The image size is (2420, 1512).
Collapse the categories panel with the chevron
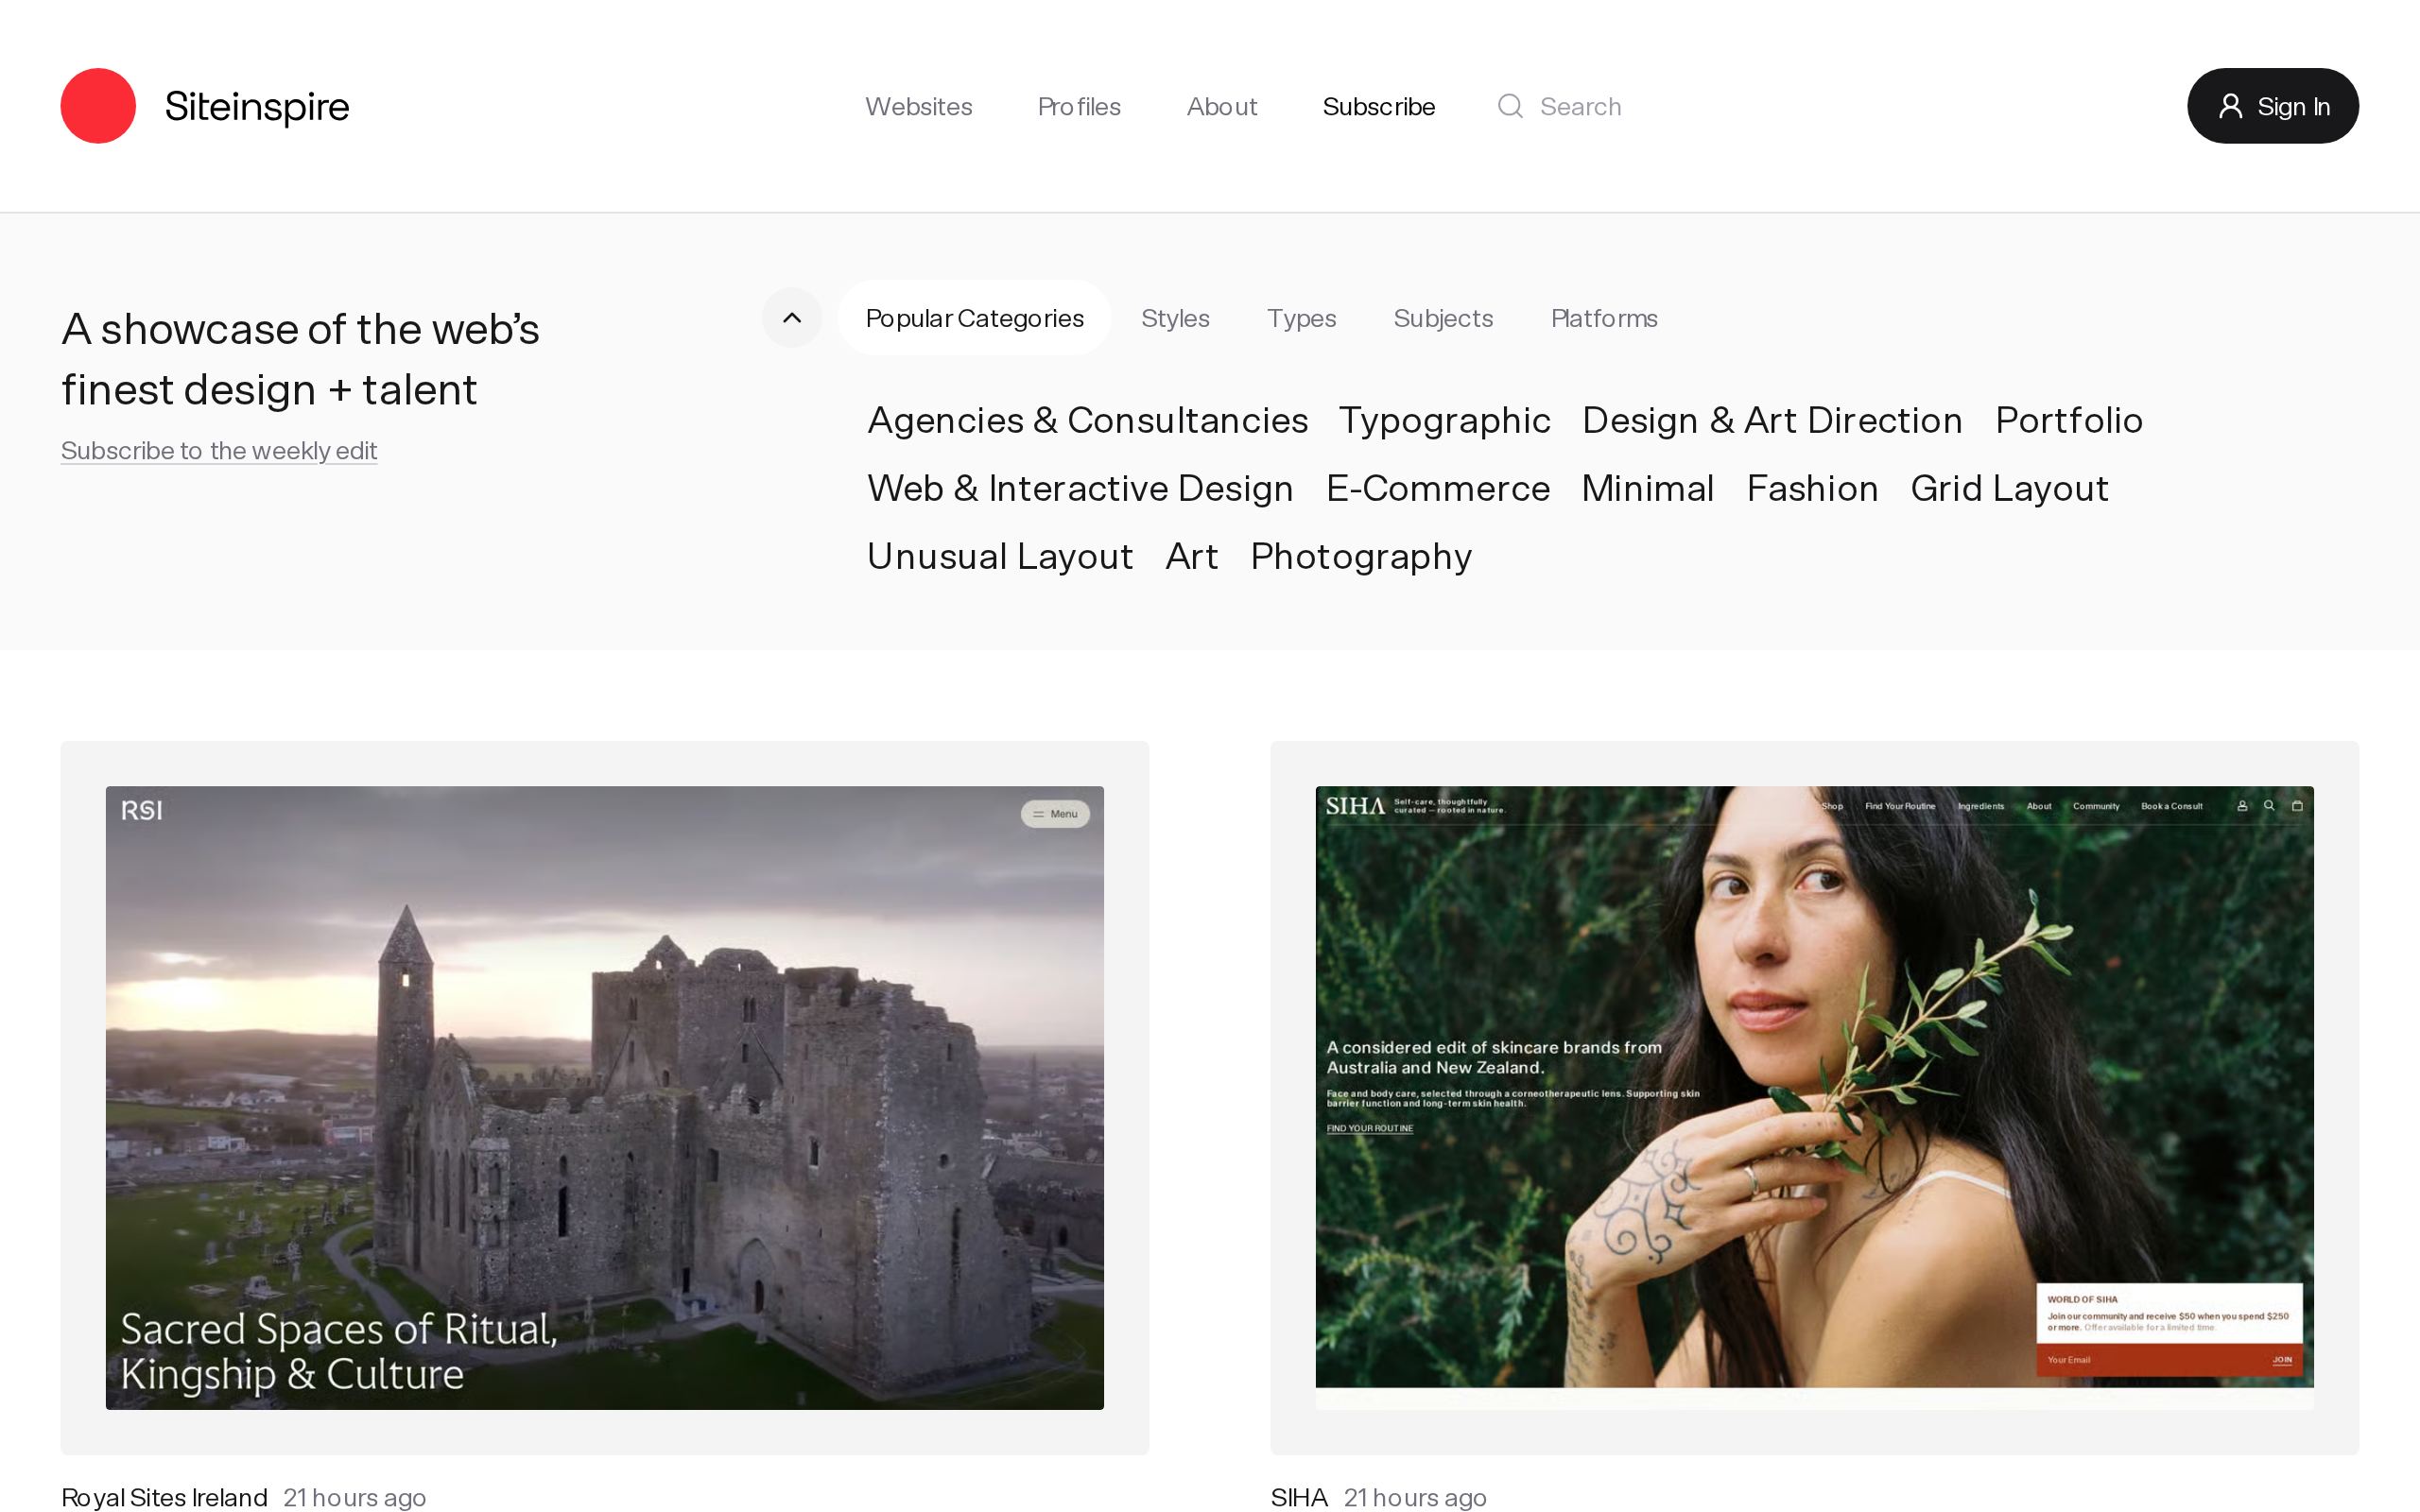(792, 318)
